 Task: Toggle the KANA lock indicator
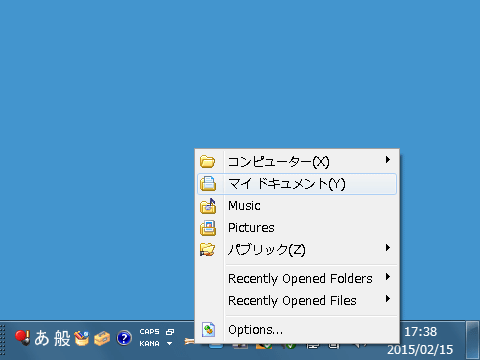149,344
